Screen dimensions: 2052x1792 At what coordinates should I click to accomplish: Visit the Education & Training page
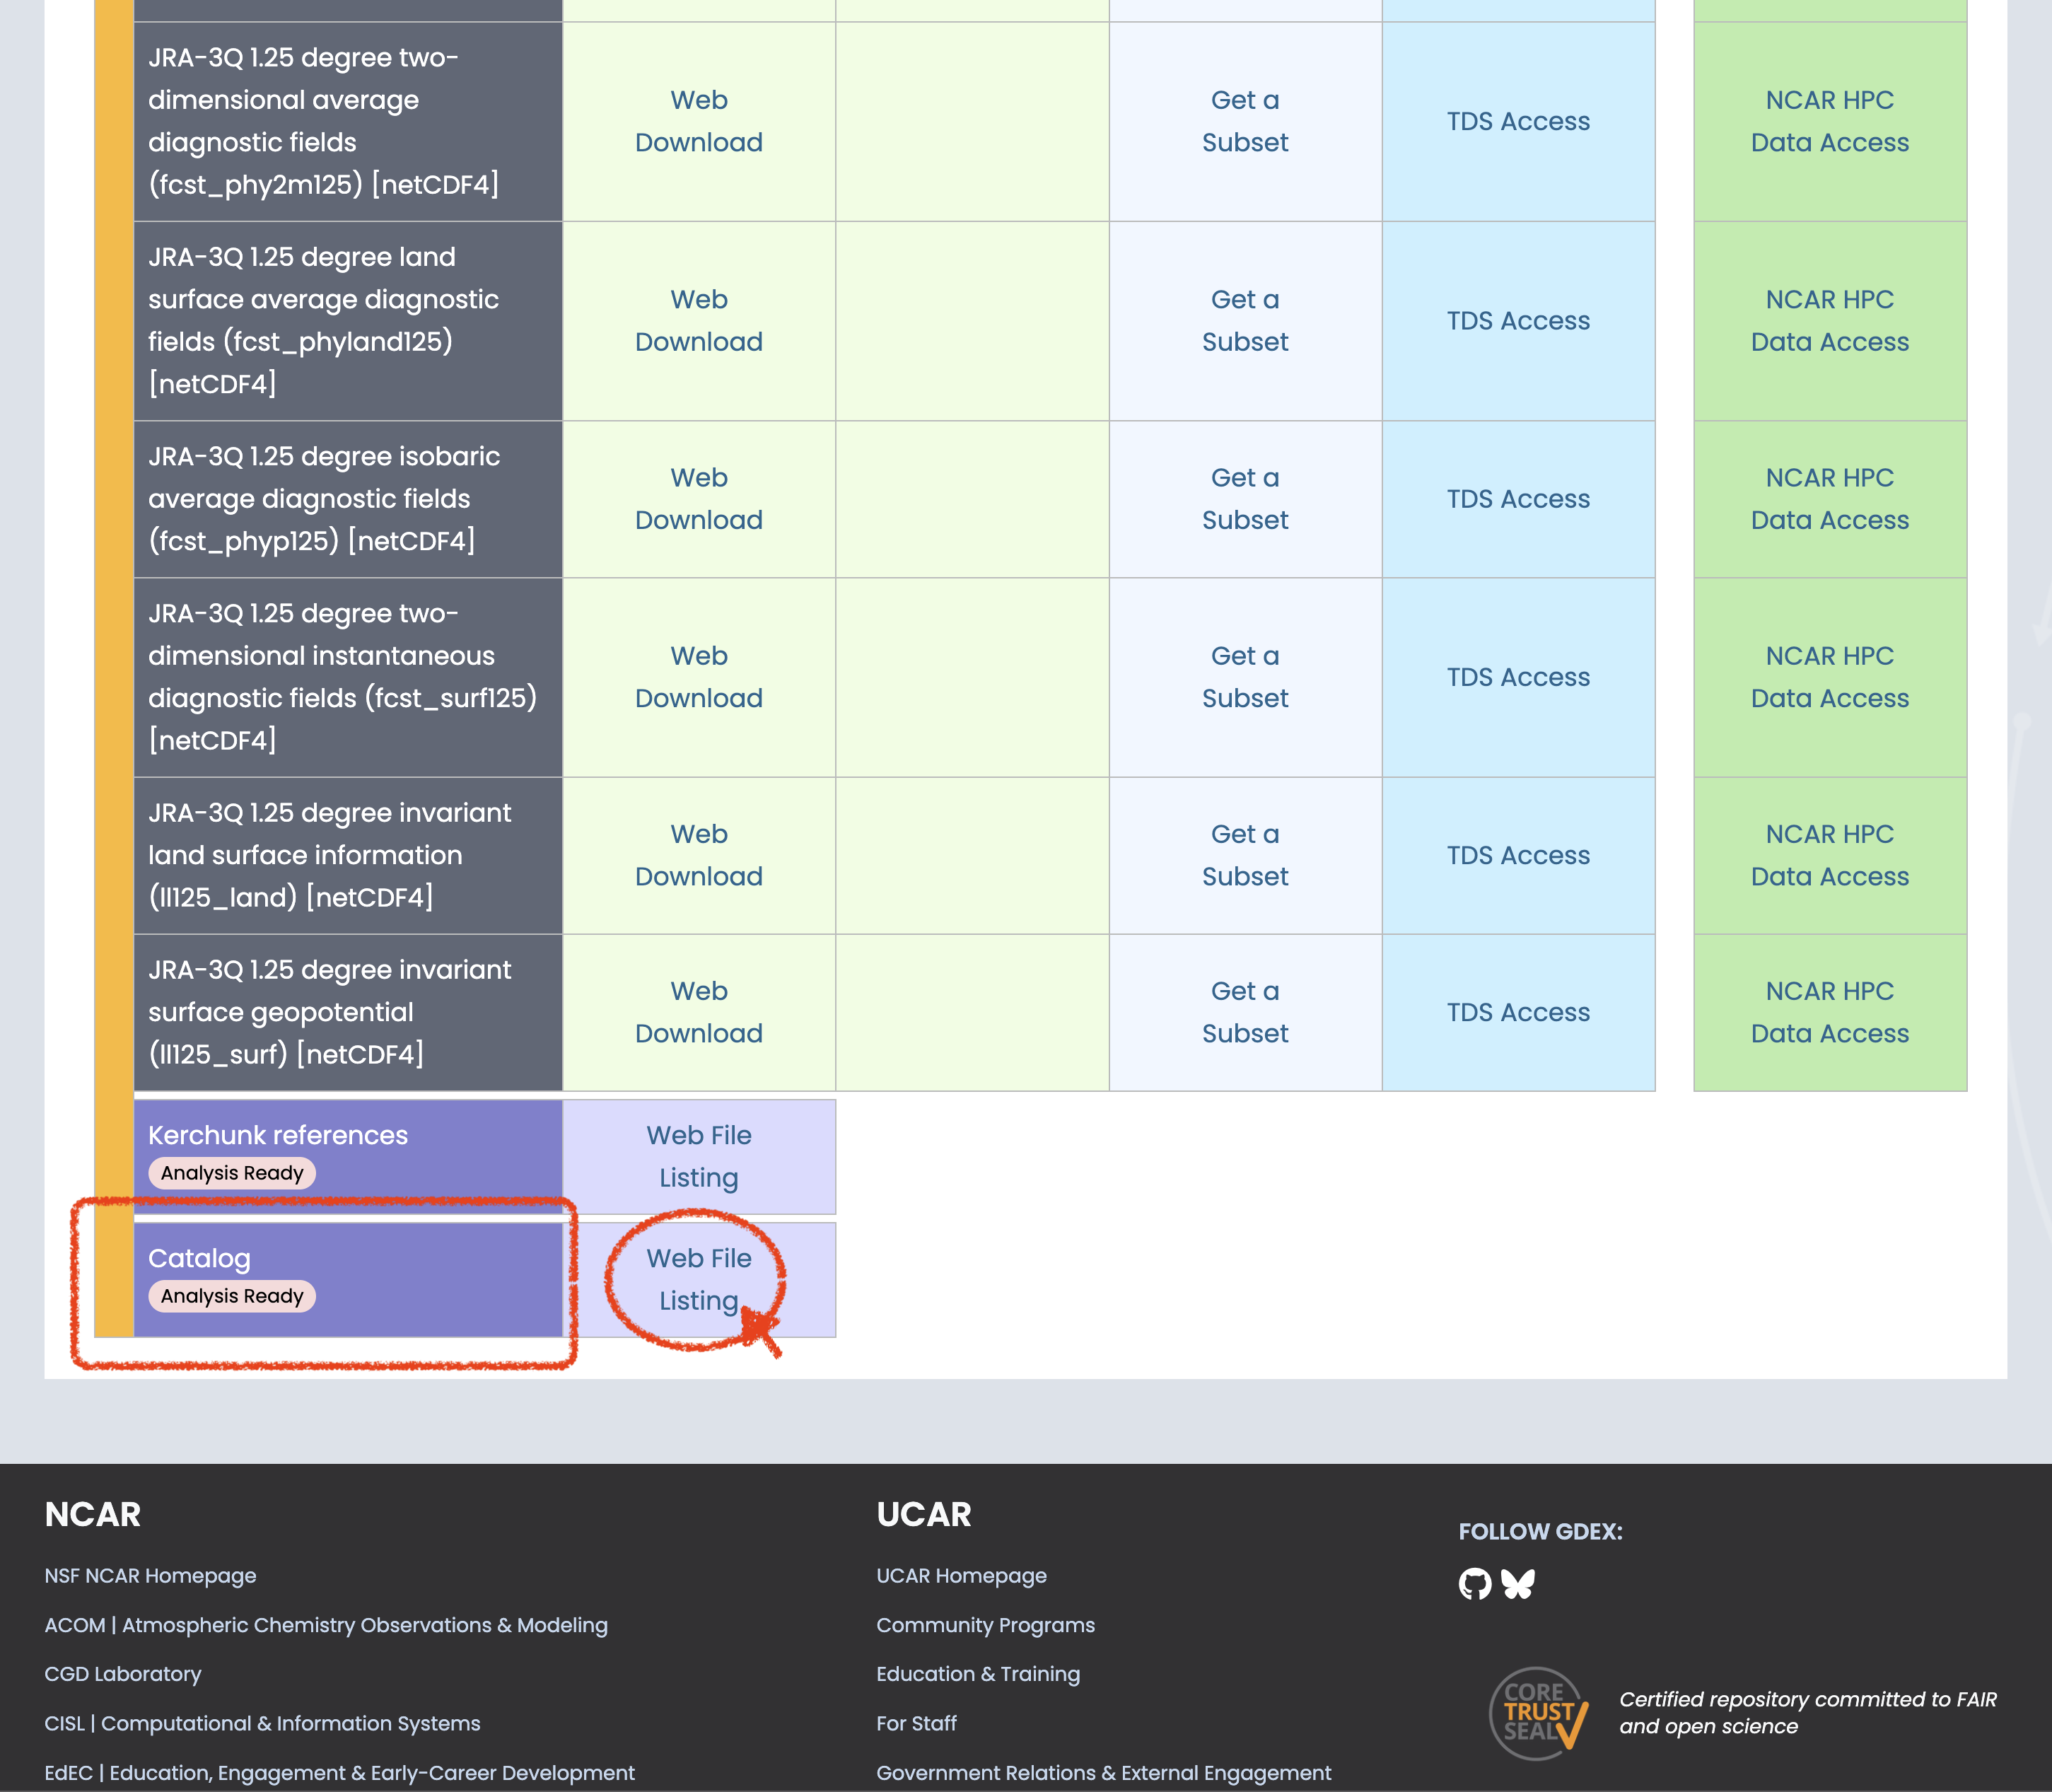[978, 1673]
